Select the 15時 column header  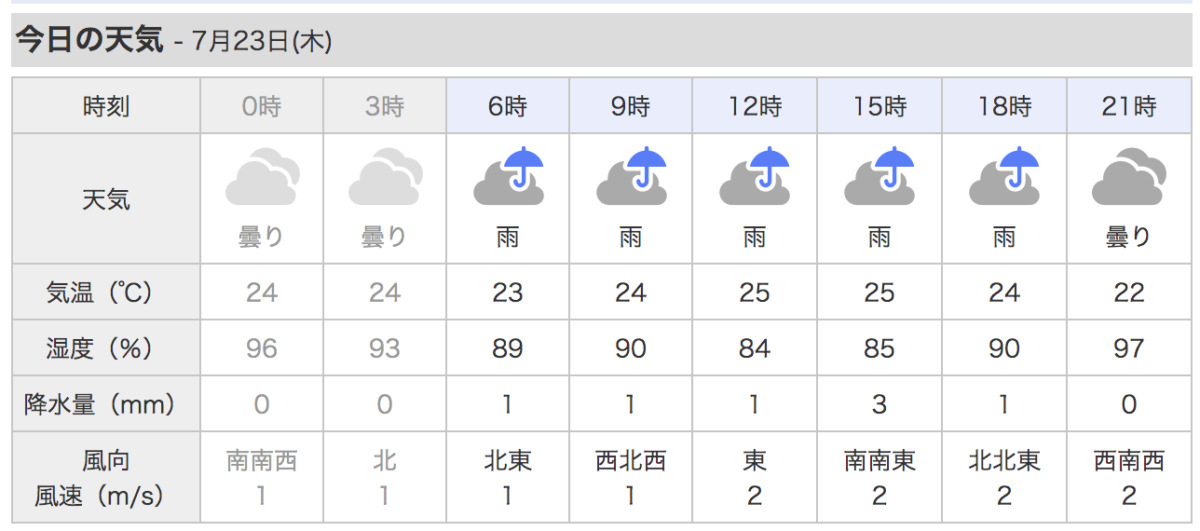click(x=880, y=105)
